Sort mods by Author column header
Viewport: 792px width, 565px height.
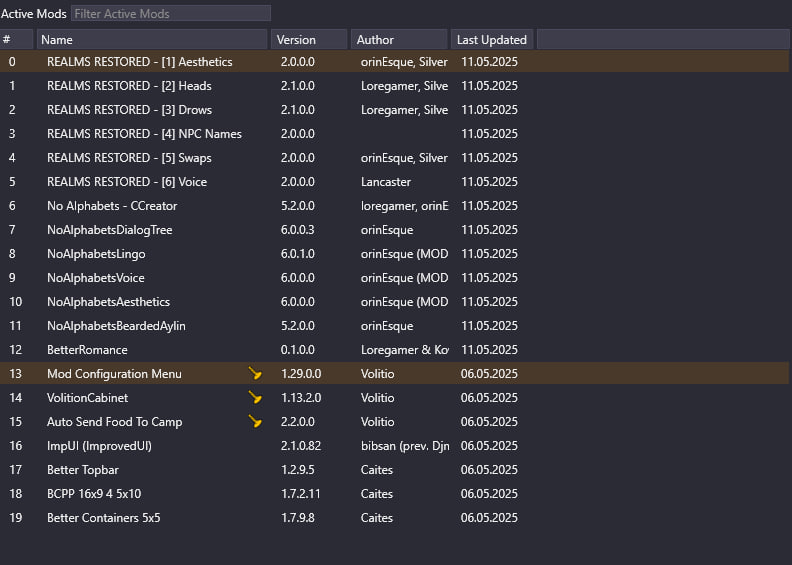click(x=399, y=39)
